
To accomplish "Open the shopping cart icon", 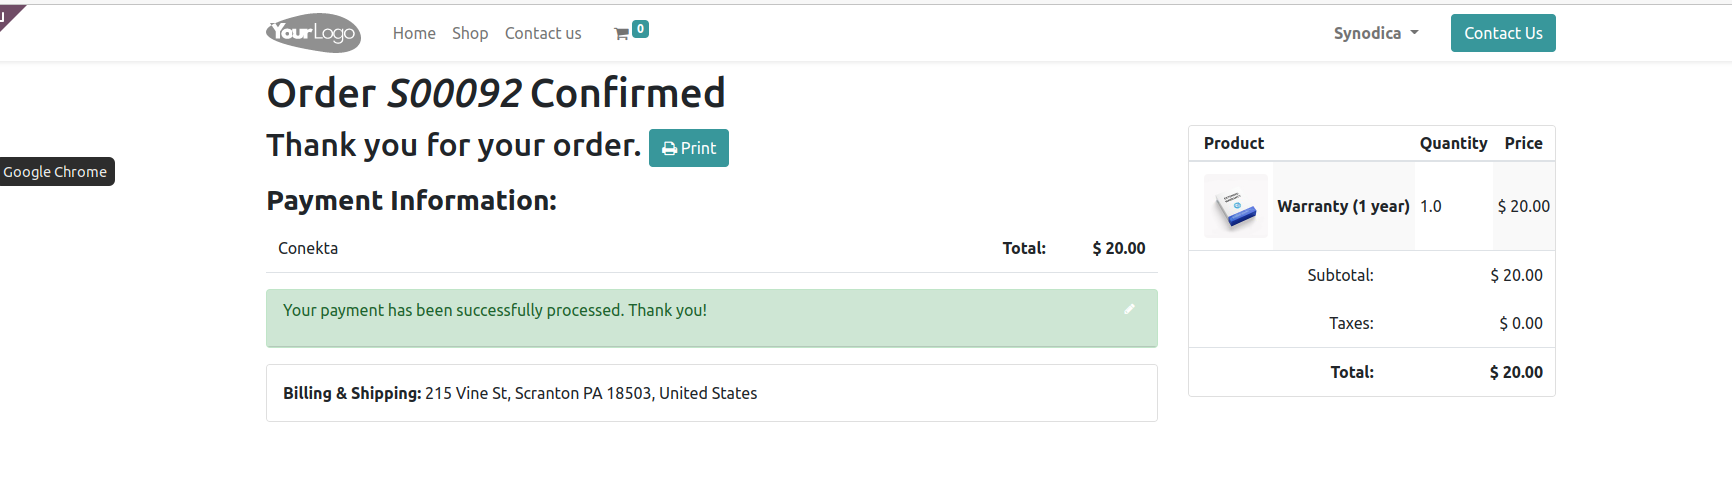I will click(621, 34).
